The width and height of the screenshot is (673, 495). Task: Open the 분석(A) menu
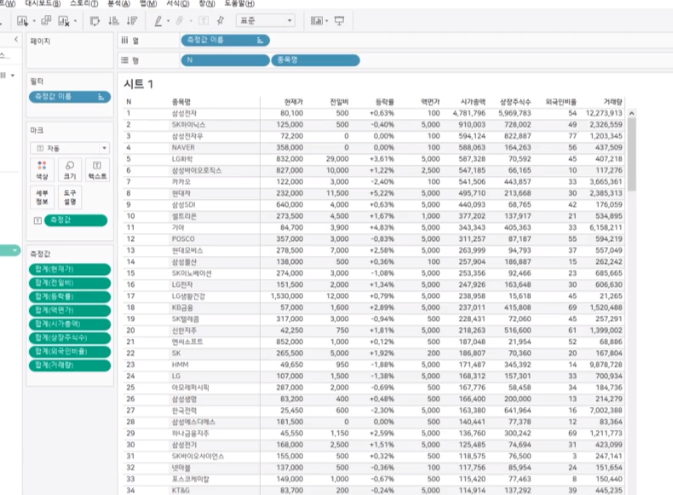pos(118,3)
